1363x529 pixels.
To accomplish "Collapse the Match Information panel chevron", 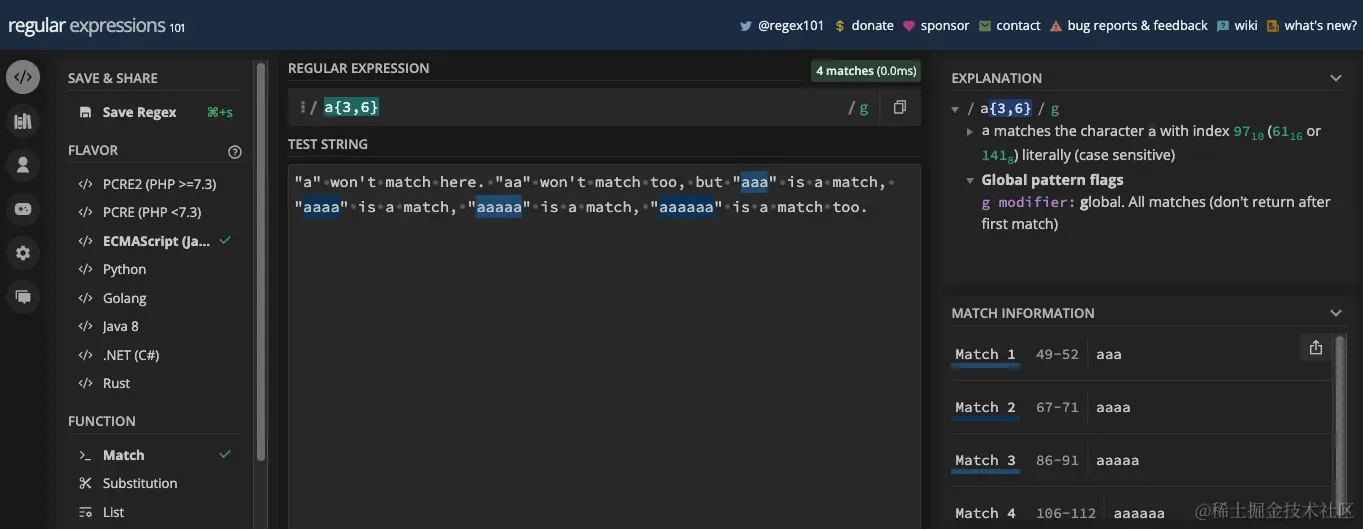I will [1336, 313].
